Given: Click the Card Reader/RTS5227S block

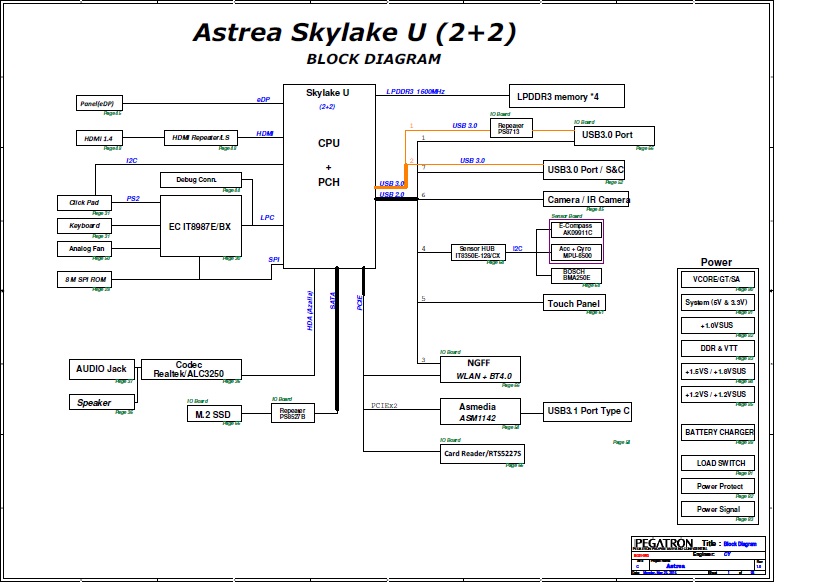Looking at the screenshot, I should pos(483,454).
